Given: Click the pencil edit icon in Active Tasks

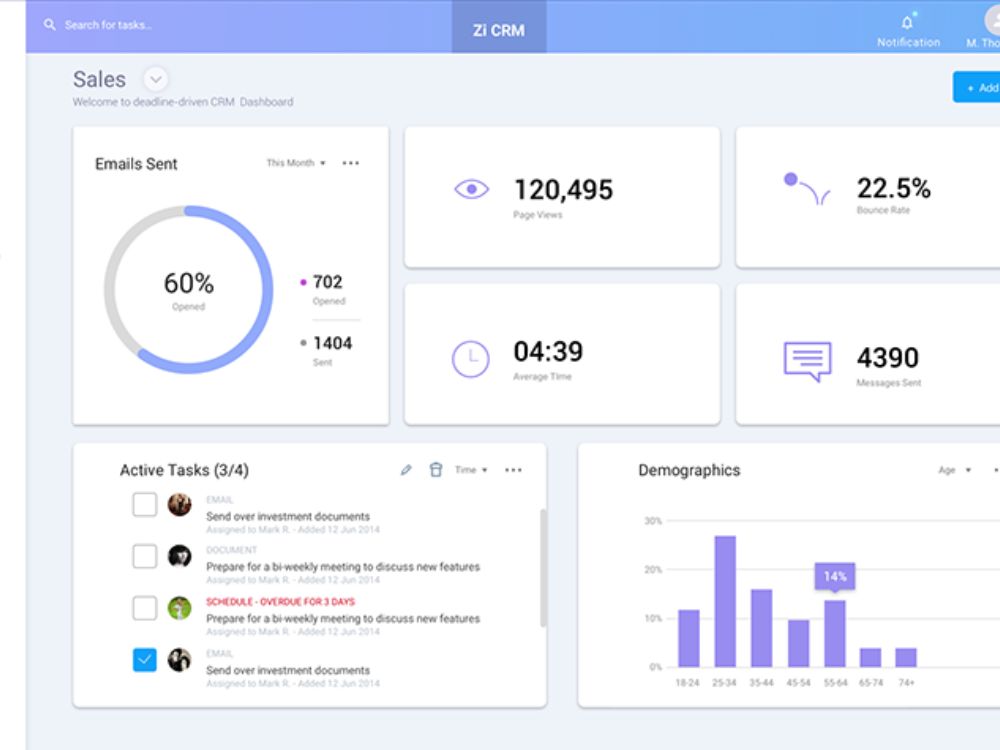Looking at the screenshot, I should 406,470.
